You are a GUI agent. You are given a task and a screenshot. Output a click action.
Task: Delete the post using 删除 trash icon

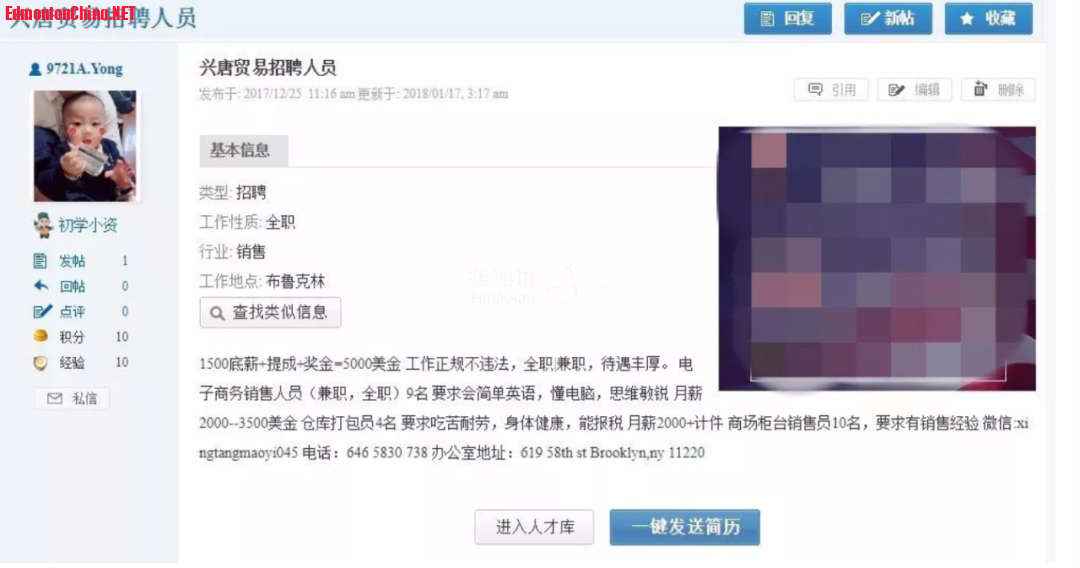pos(980,89)
